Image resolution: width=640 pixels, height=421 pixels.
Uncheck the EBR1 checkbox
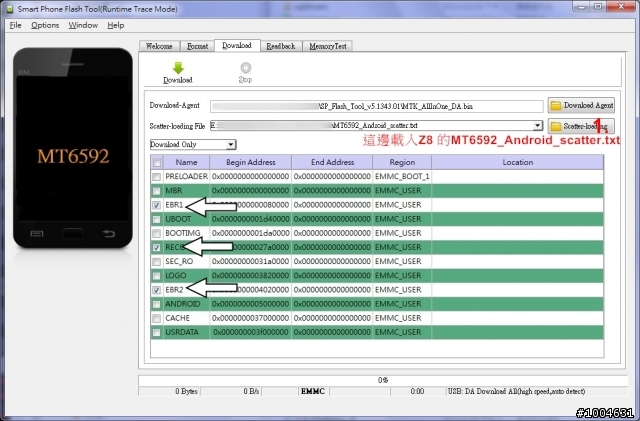click(x=157, y=205)
